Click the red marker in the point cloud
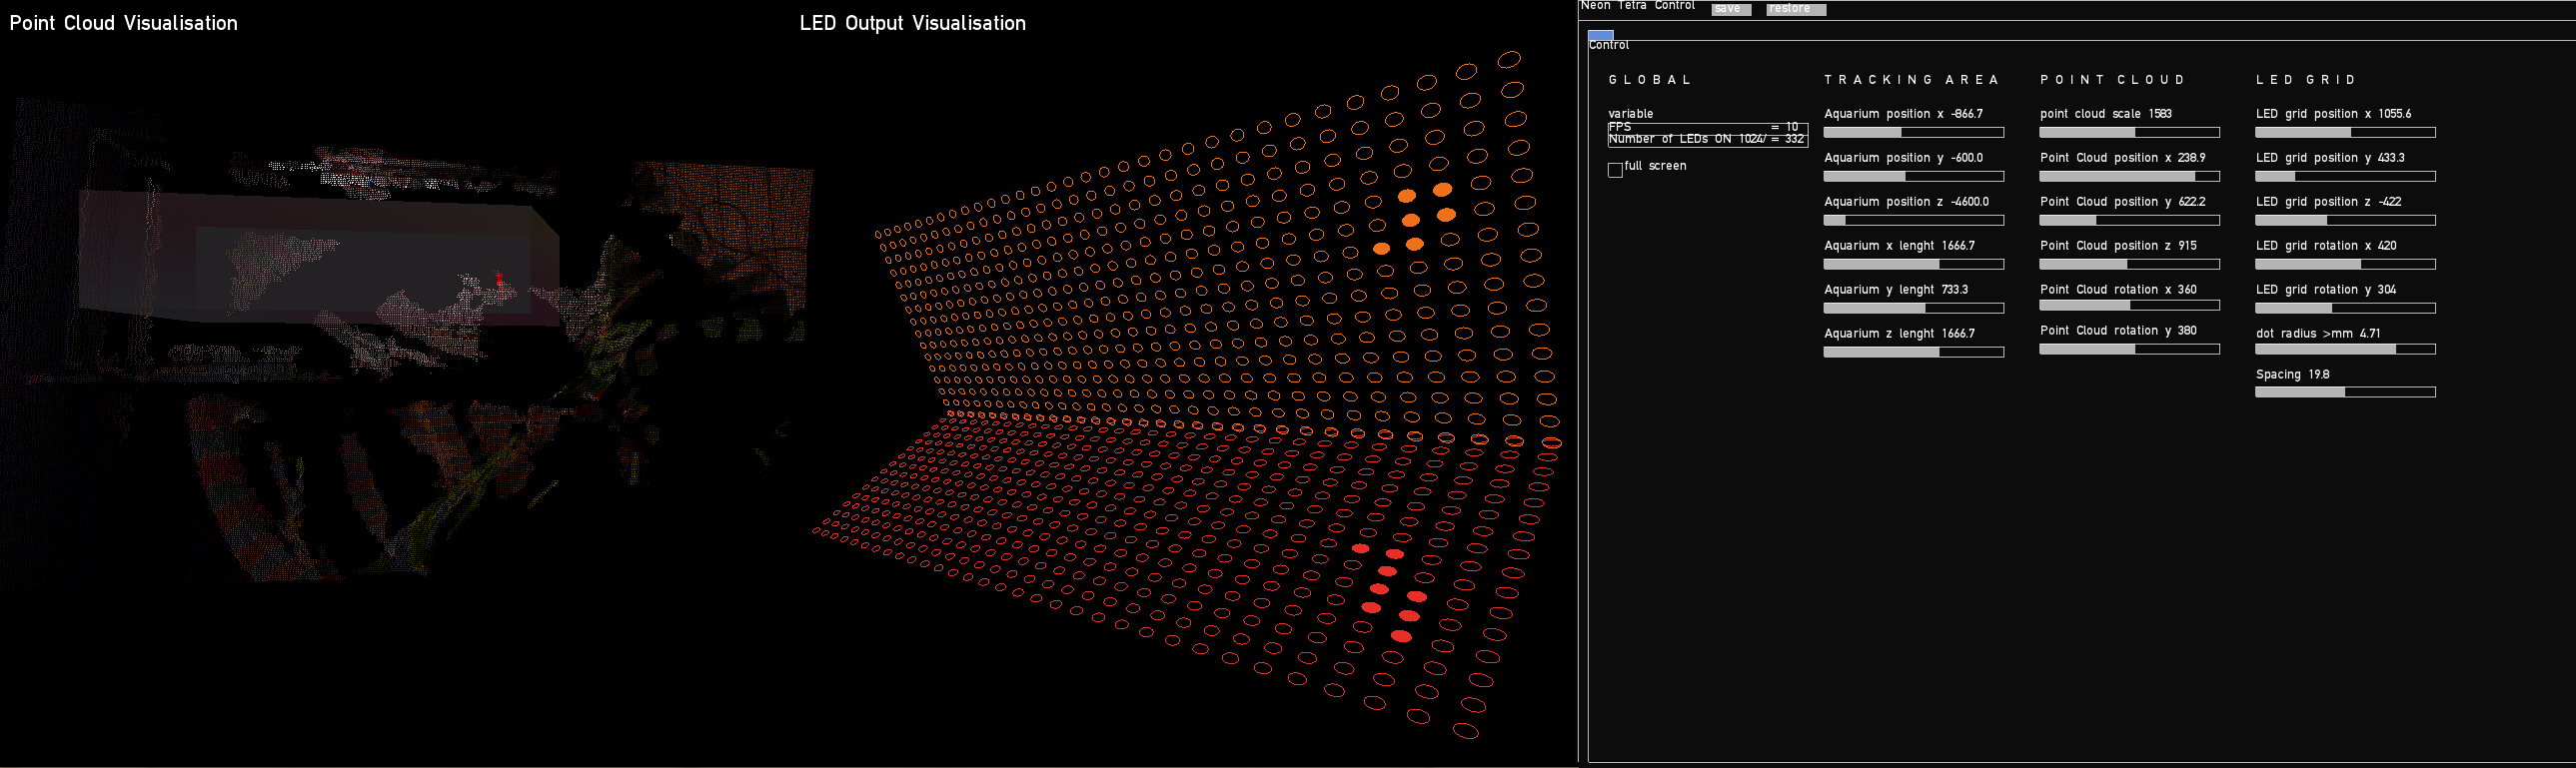The image size is (2576, 768). coord(503,283)
